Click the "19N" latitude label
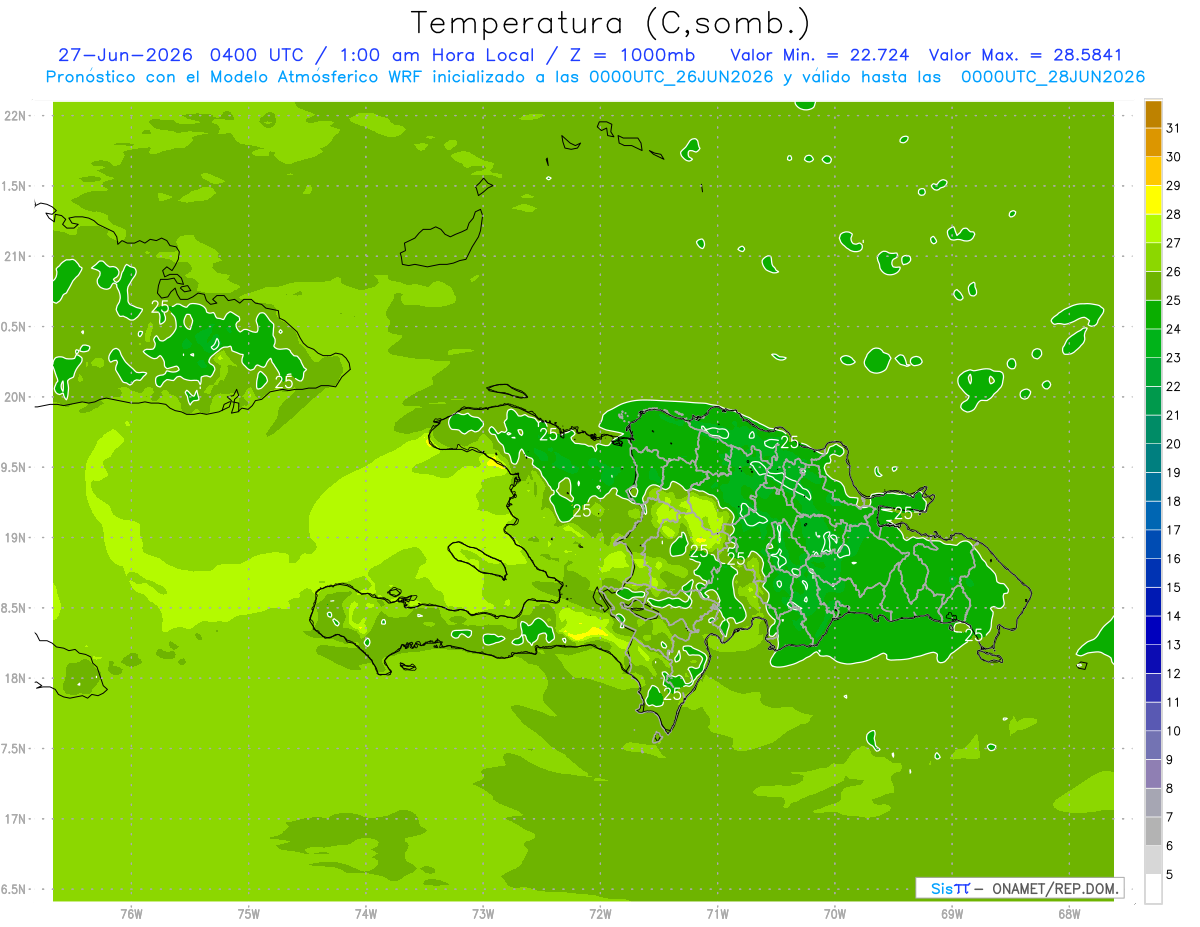This screenshot has width=1200, height=927. [15, 537]
